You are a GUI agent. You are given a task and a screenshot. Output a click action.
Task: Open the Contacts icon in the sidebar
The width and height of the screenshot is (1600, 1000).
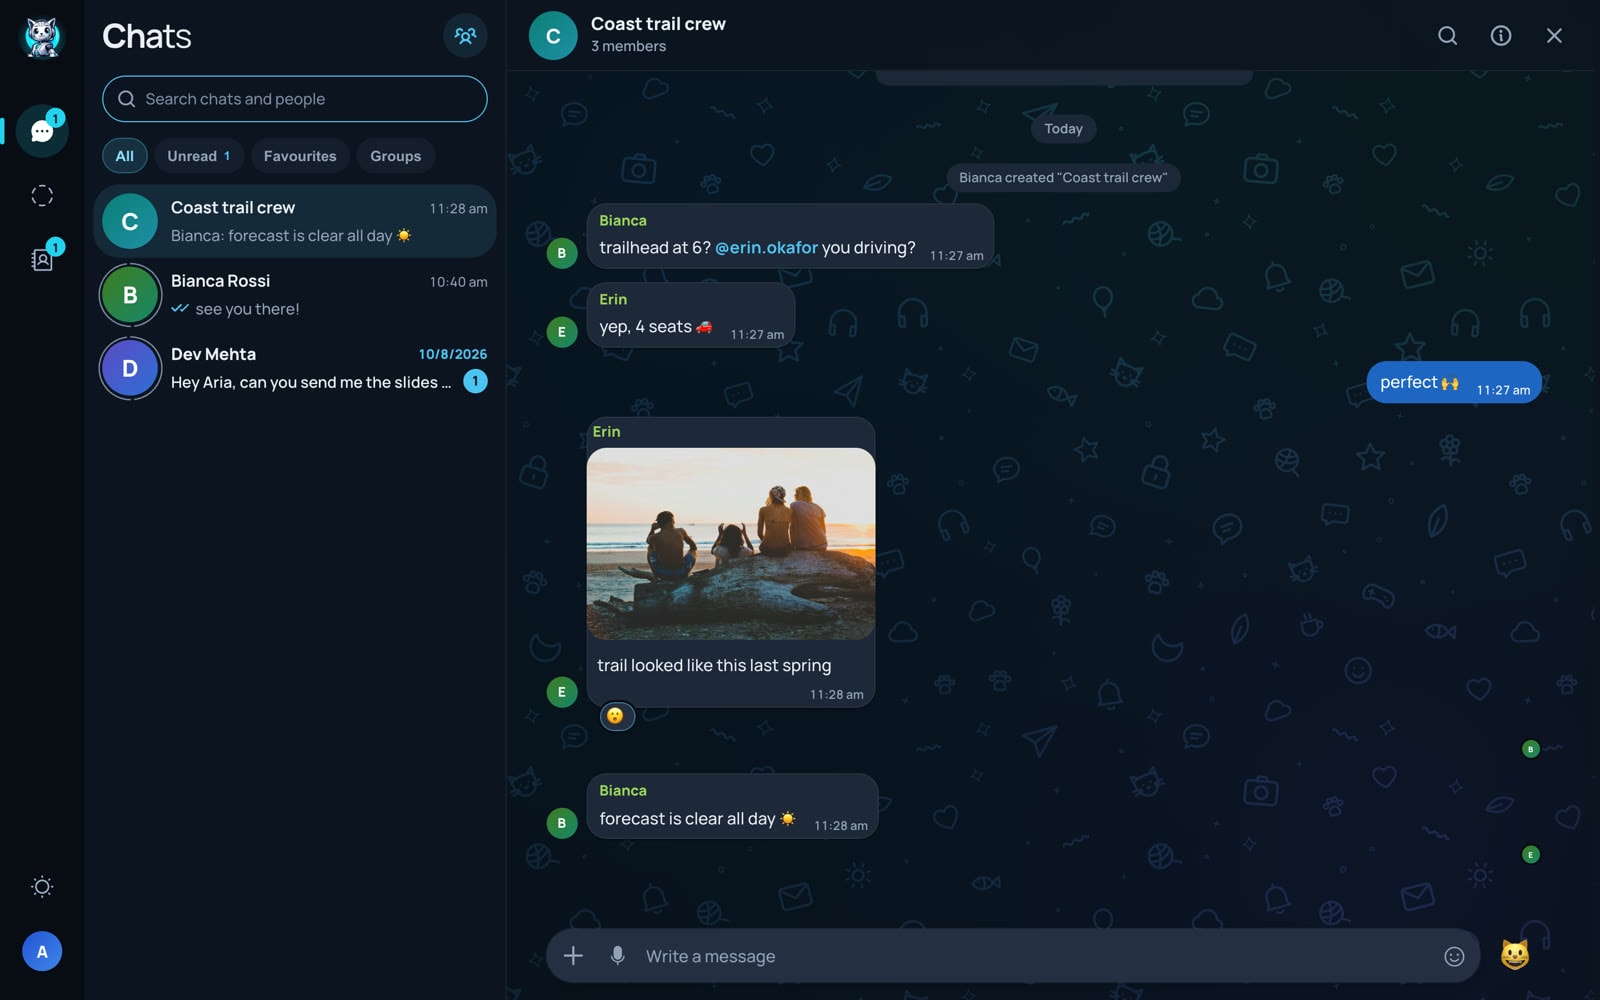(42, 260)
